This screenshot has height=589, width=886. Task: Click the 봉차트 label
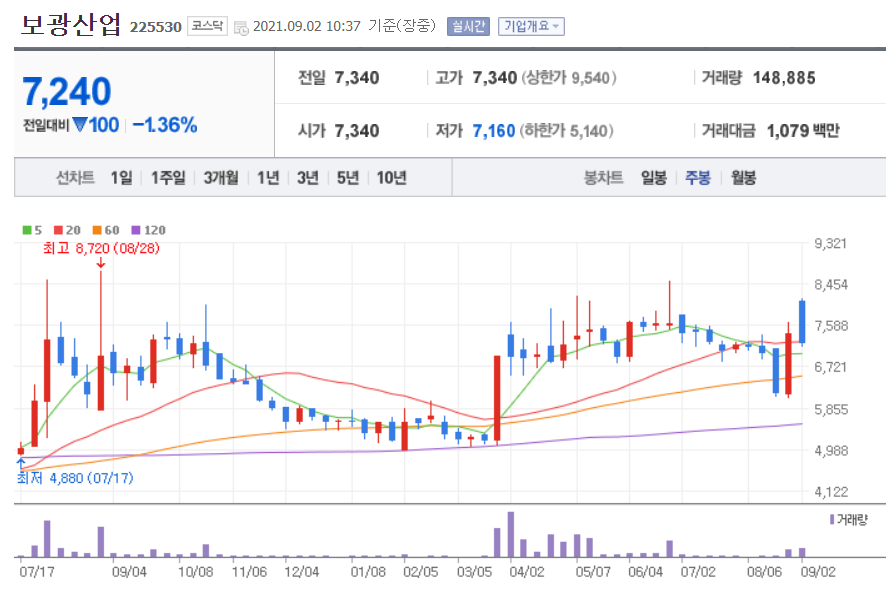(603, 178)
